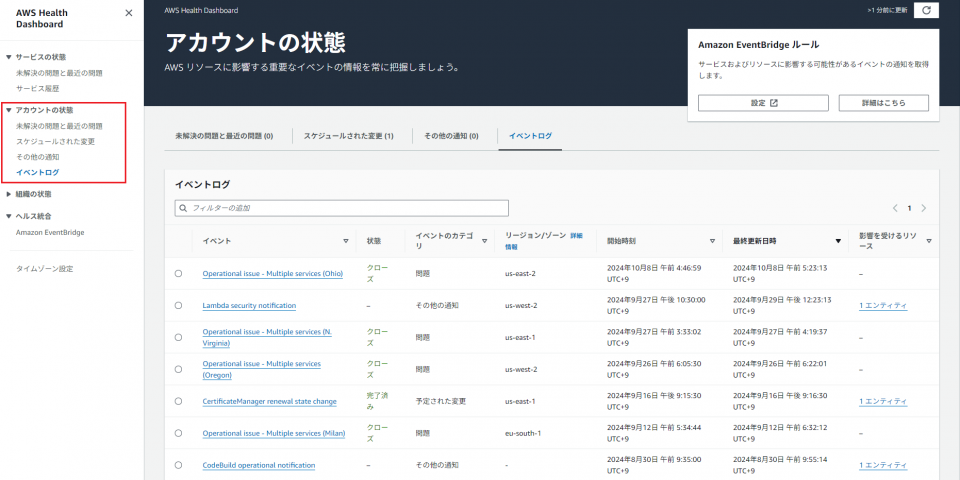Click the search icon in the filter box
The image size is (960, 480).
[x=183, y=208]
